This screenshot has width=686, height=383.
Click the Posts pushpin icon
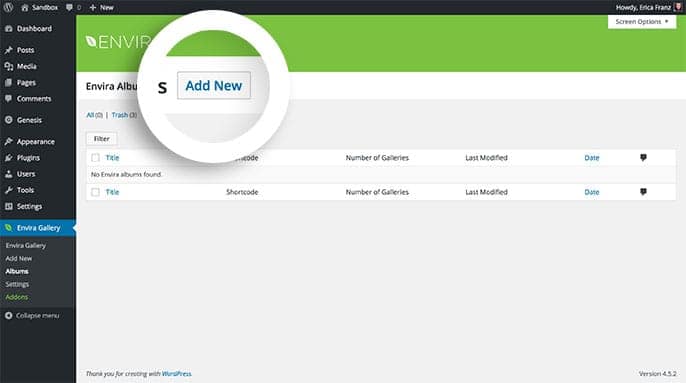click(x=8, y=50)
